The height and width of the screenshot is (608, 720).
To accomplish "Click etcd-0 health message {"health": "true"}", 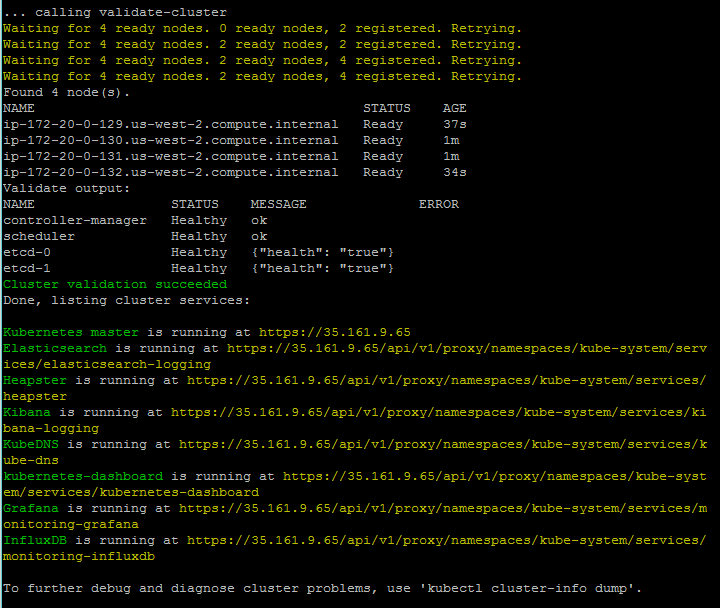I will 323,253.
